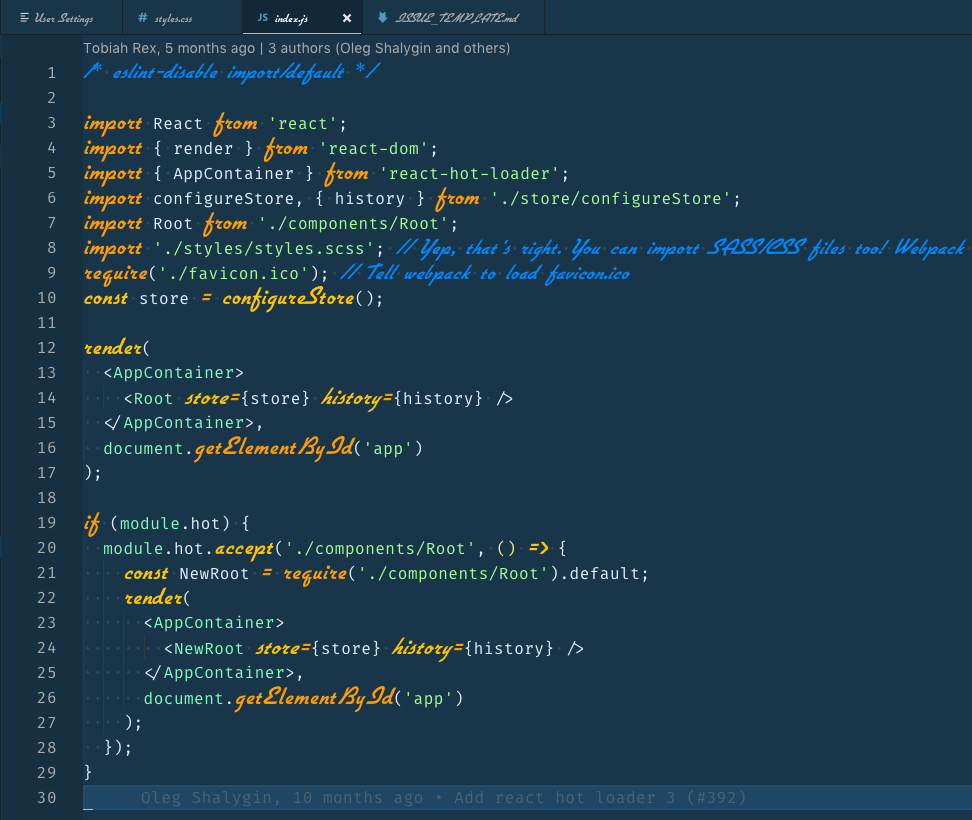
Task: Select line number 19 in the gutter
Action: (x=46, y=523)
